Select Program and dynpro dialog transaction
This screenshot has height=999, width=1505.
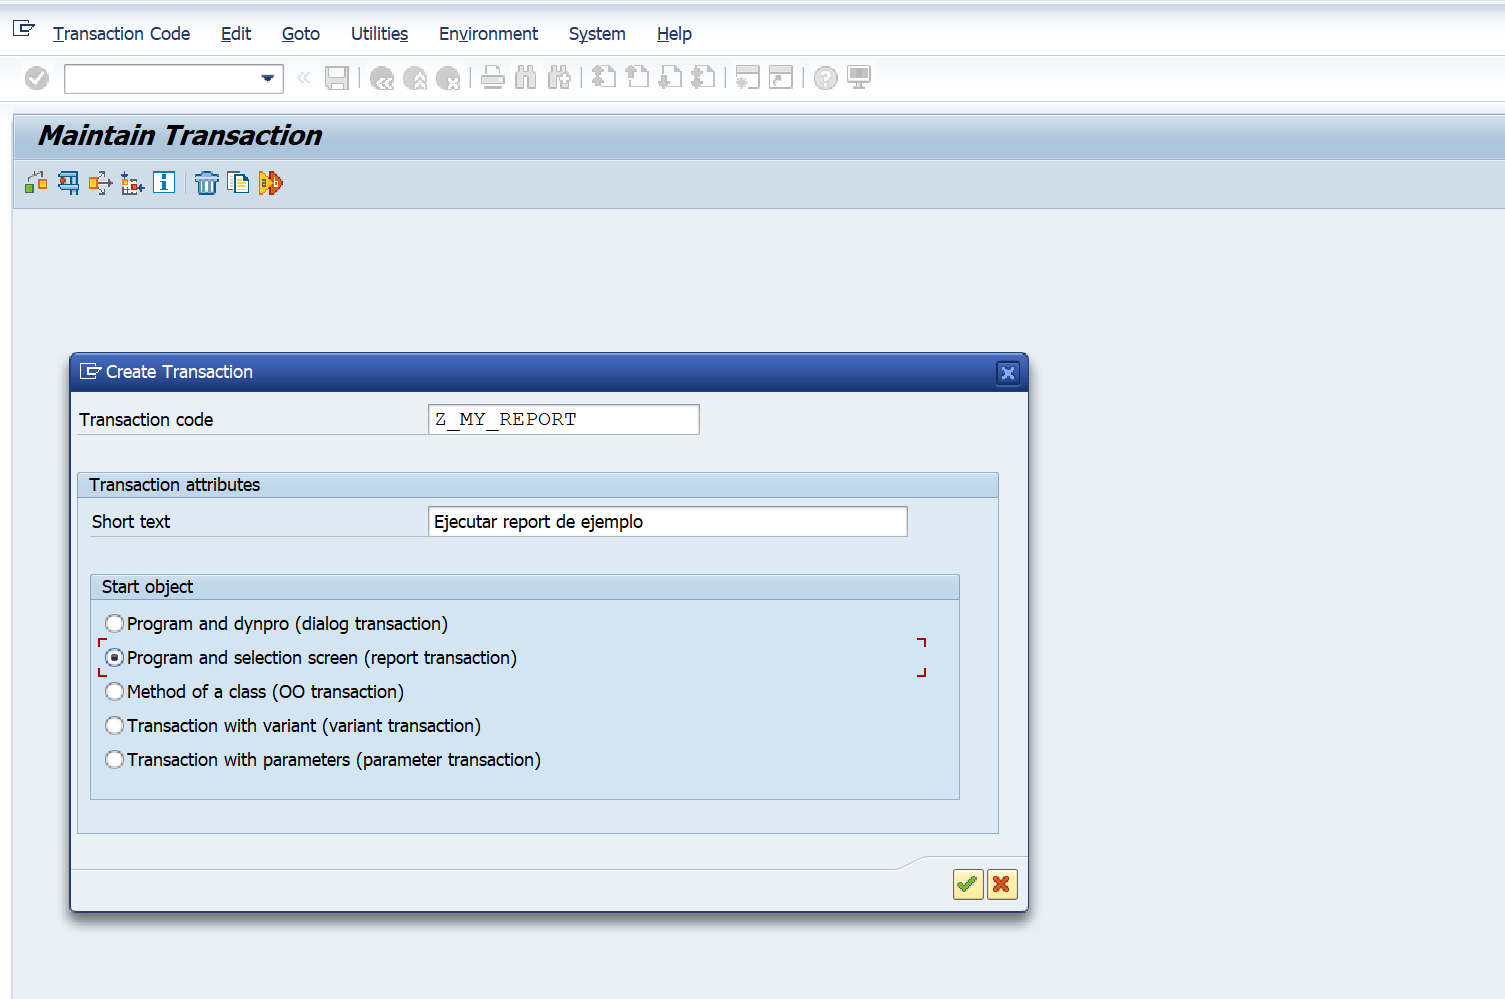[115, 624]
